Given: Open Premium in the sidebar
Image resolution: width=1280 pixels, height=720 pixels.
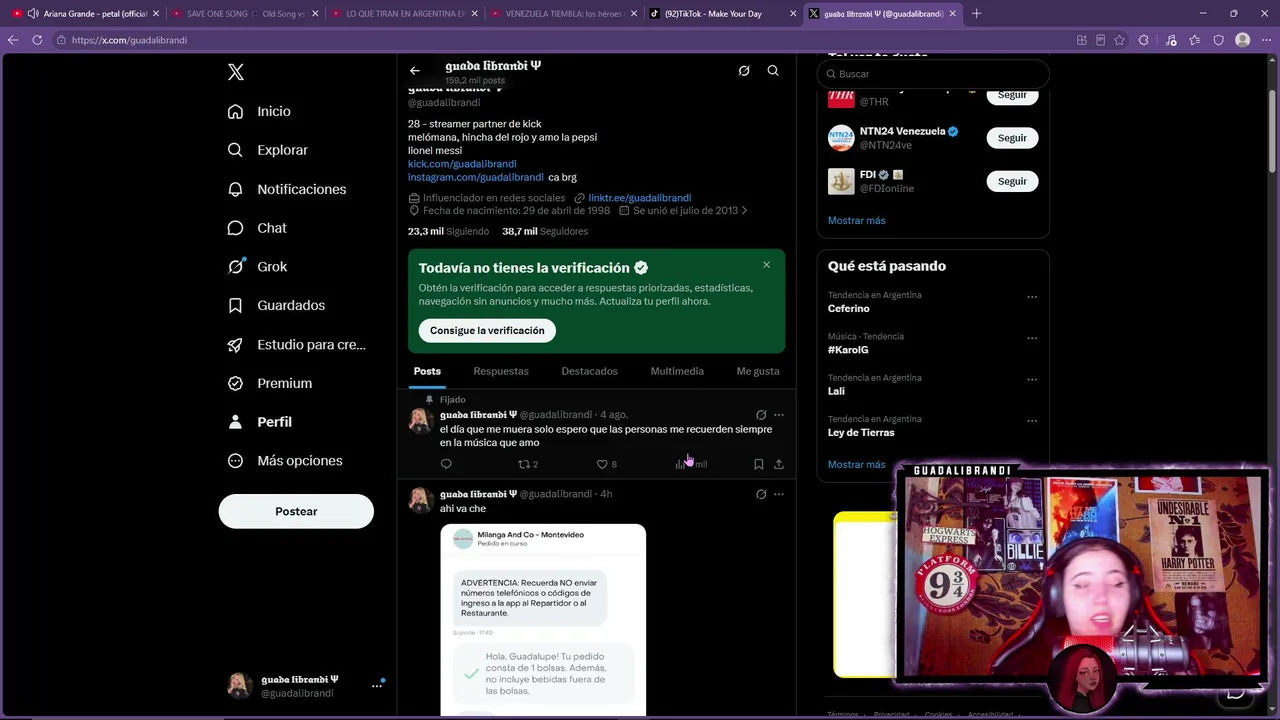Looking at the screenshot, I should 269,383.
